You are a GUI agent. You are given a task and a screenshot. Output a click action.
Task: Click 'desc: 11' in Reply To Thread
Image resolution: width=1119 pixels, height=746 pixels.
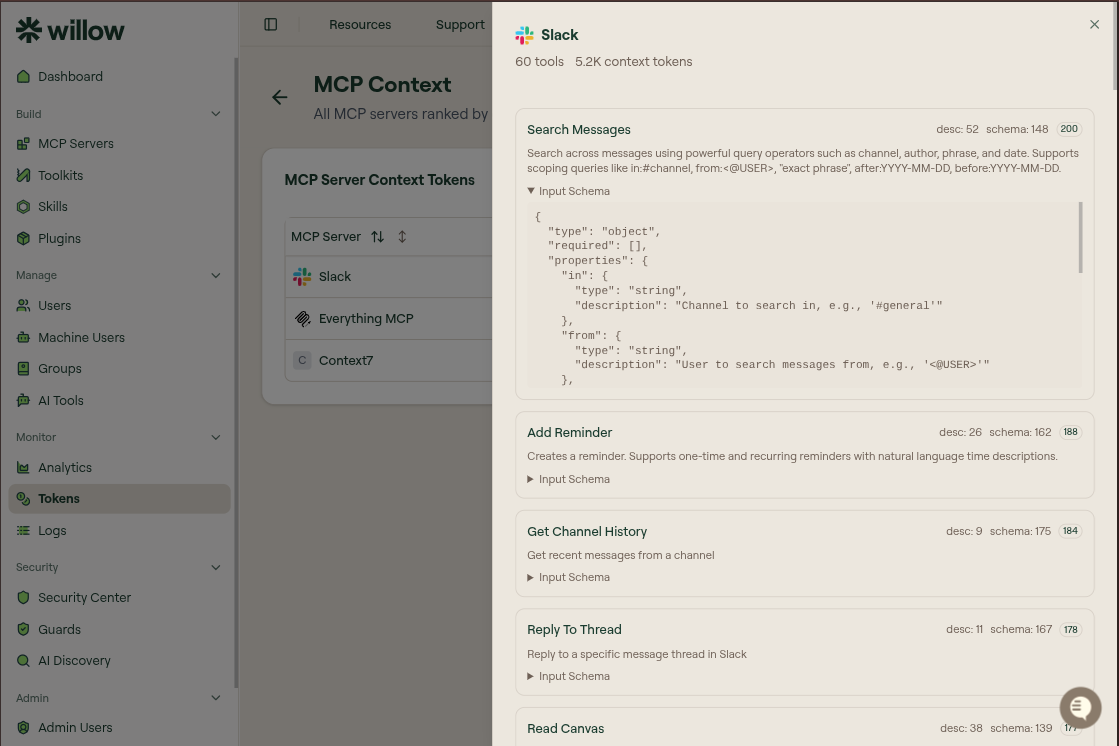click(x=964, y=630)
